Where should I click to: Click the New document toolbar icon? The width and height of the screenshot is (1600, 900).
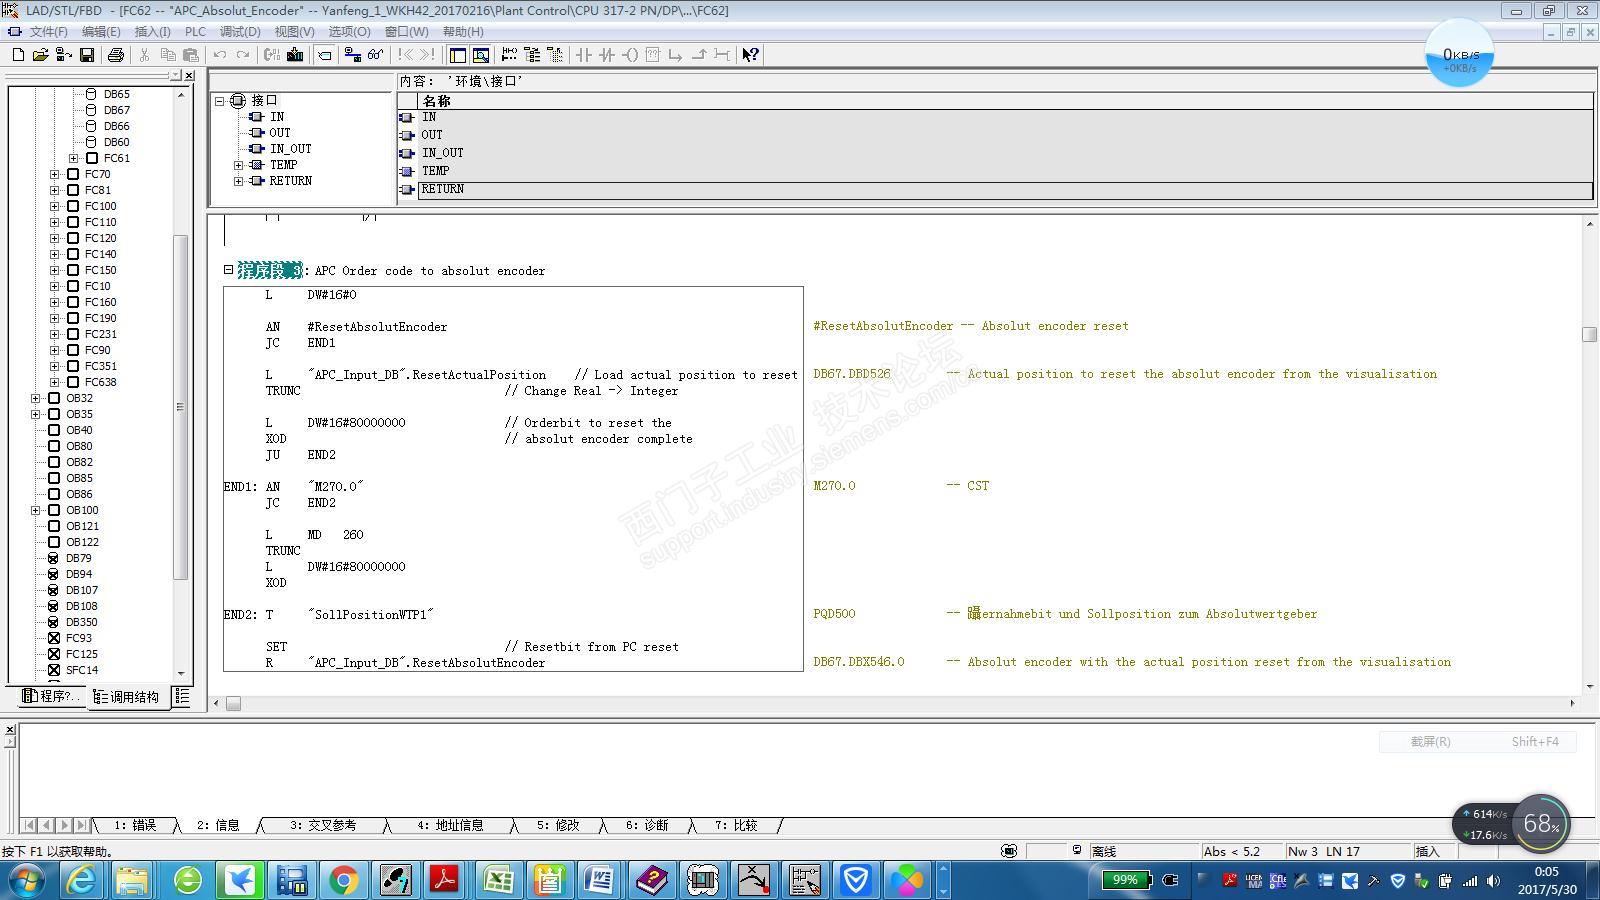[x=18, y=55]
